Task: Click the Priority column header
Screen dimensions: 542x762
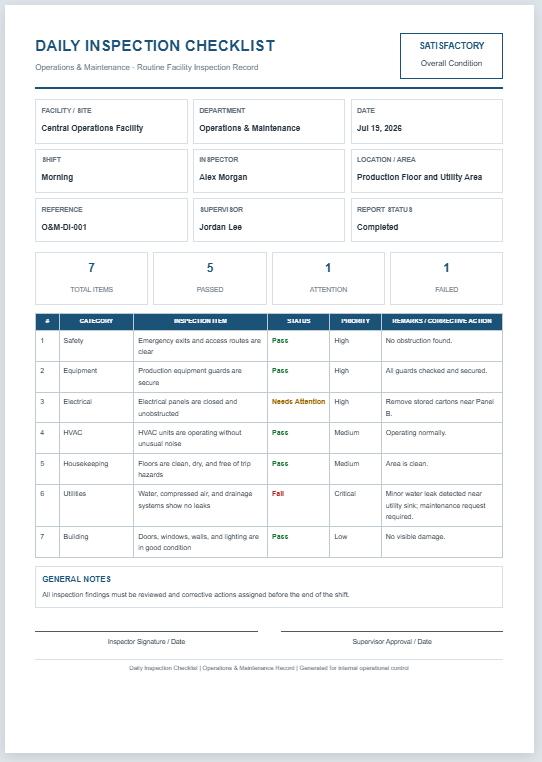Action: click(x=355, y=321)
